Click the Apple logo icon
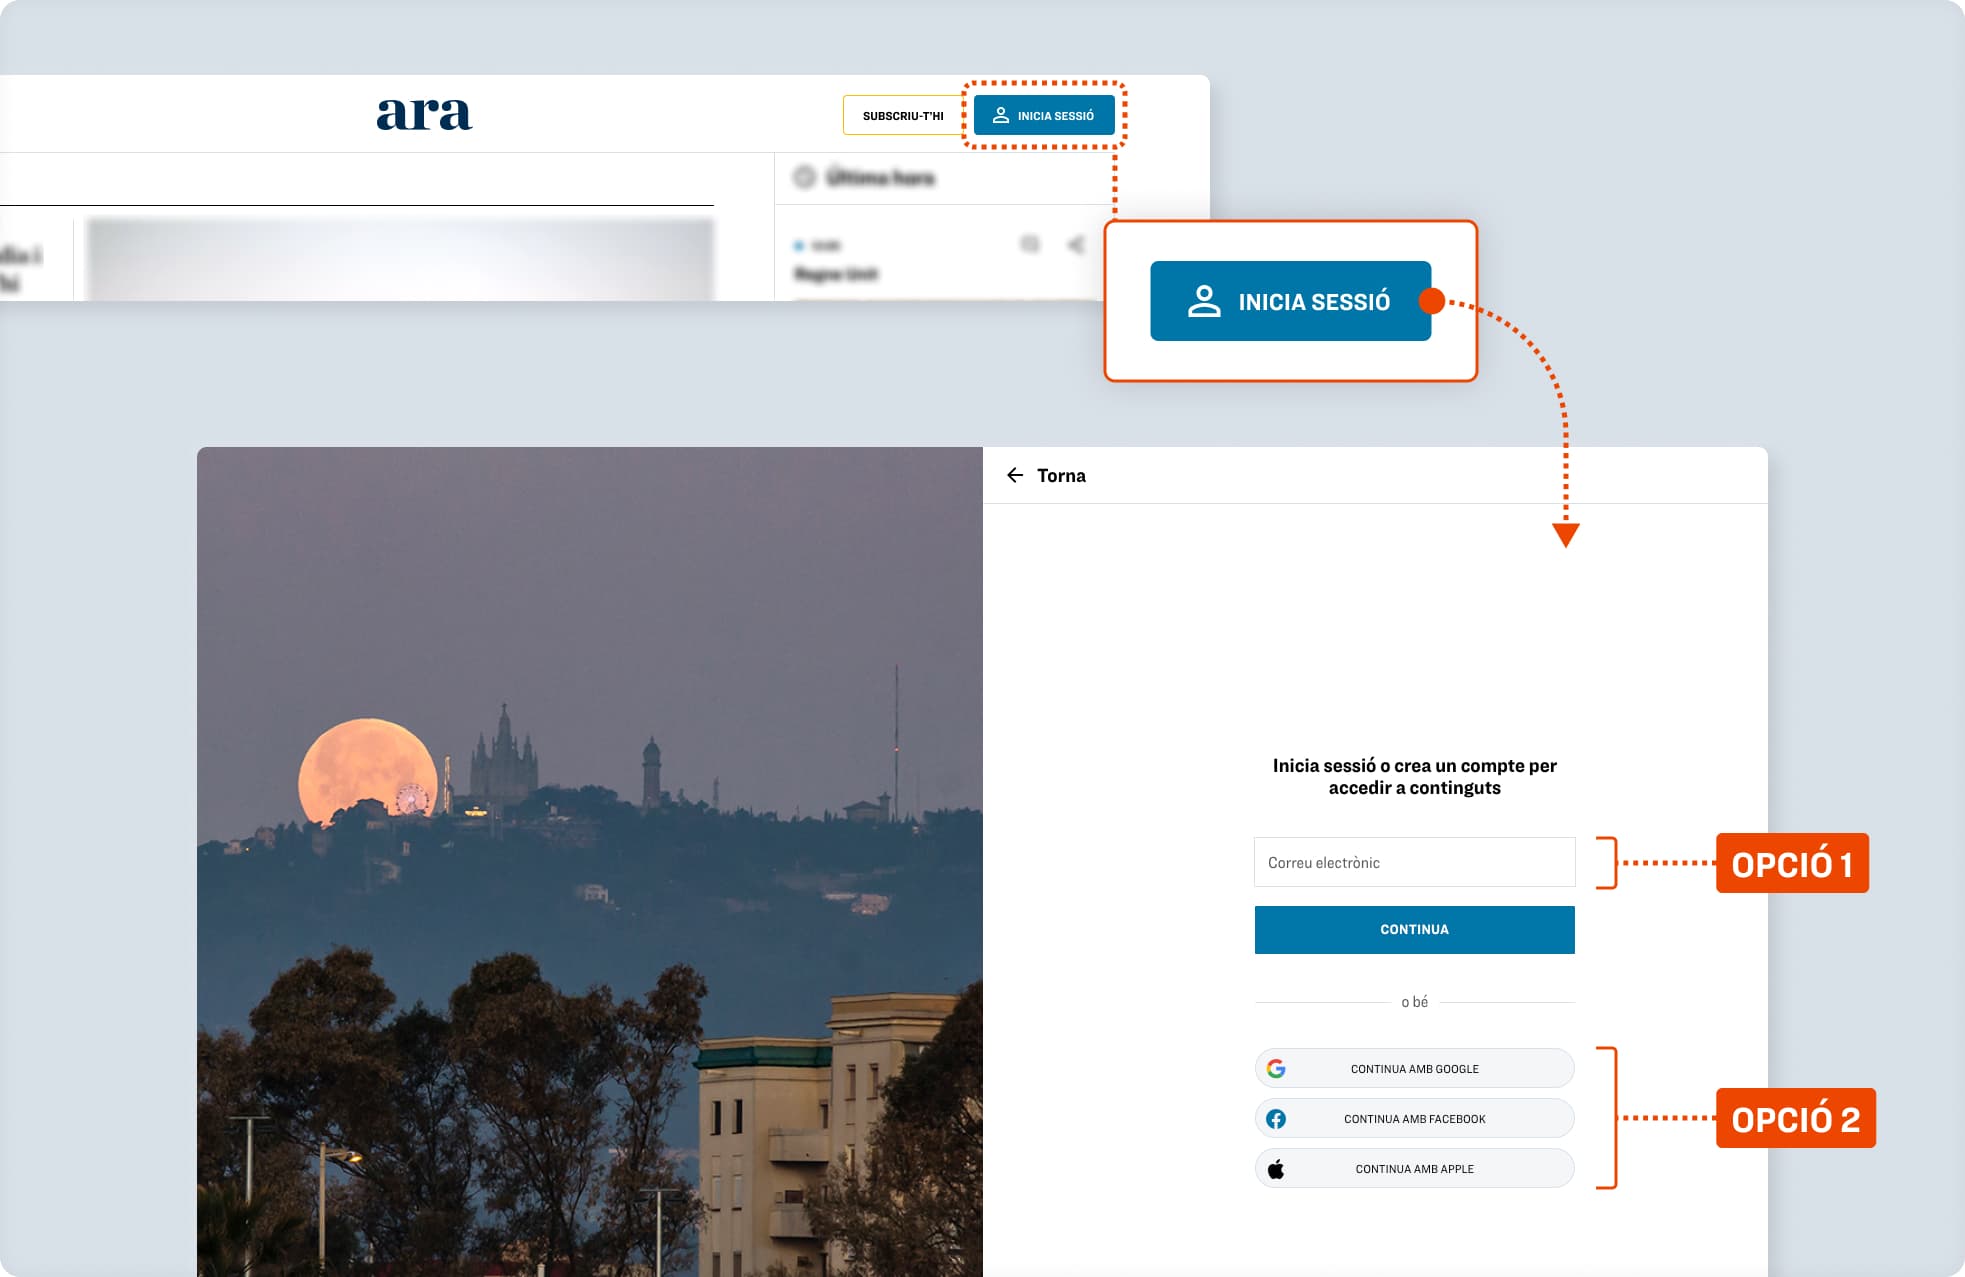 click(x=1276, y=1169)
